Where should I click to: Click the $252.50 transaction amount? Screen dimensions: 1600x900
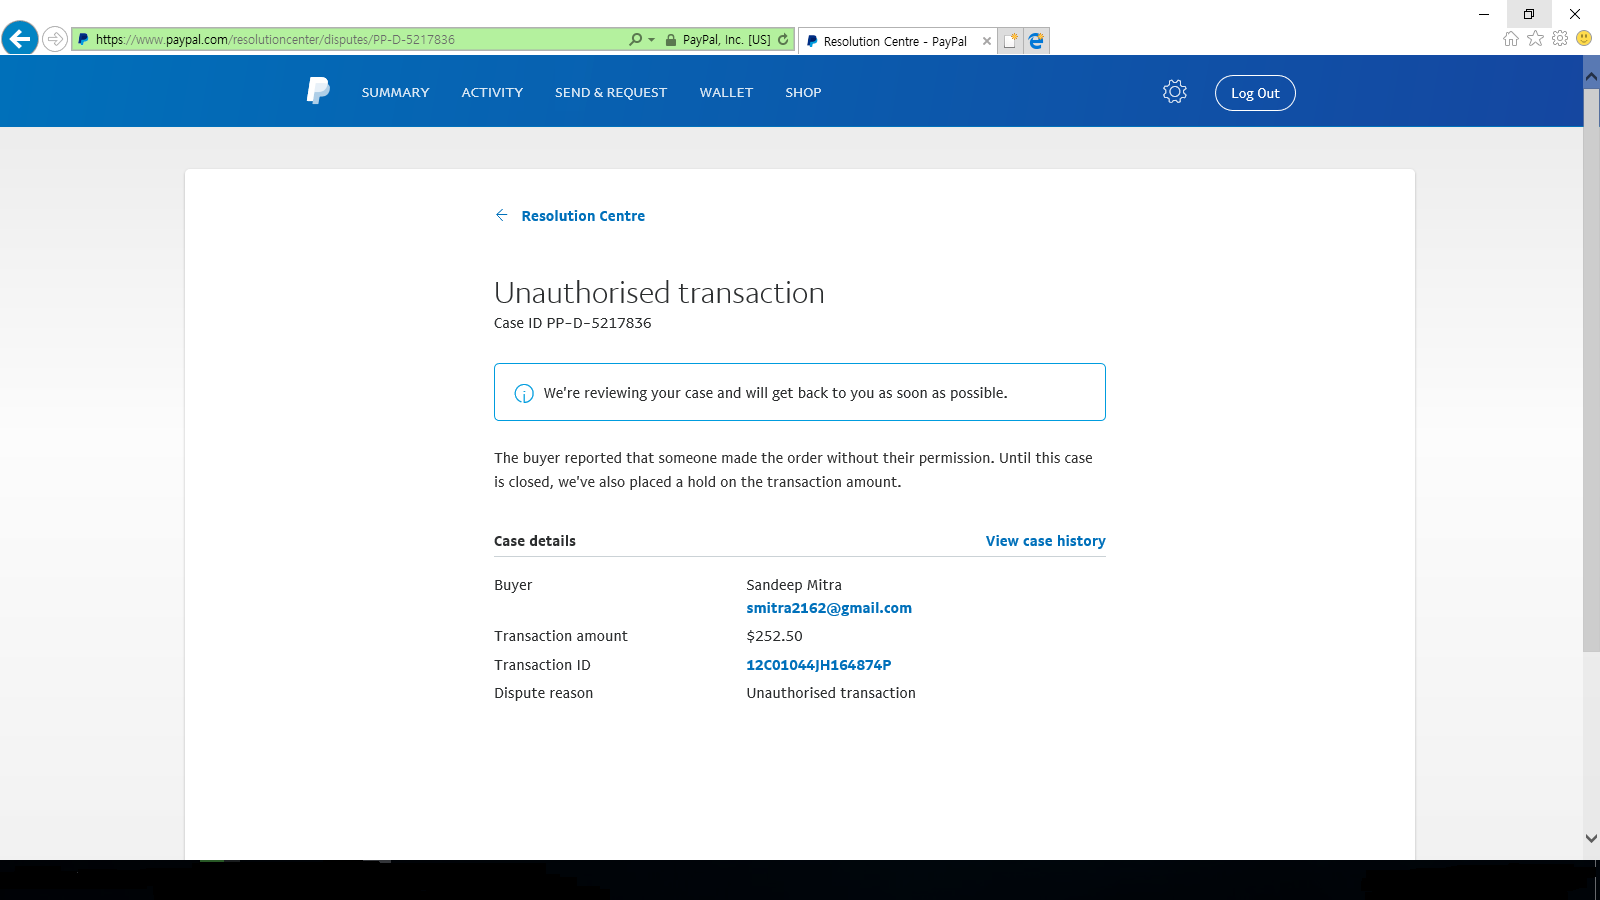[775, 636]
